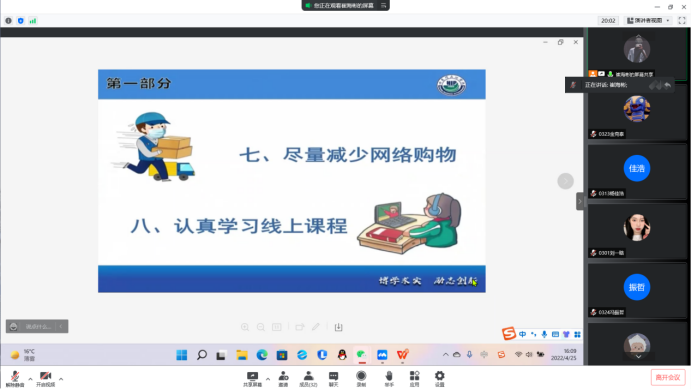Image resolution: width=692 pixels, height=389 pixels.
Task: Show network signal status icon
Action: (33, 21)
